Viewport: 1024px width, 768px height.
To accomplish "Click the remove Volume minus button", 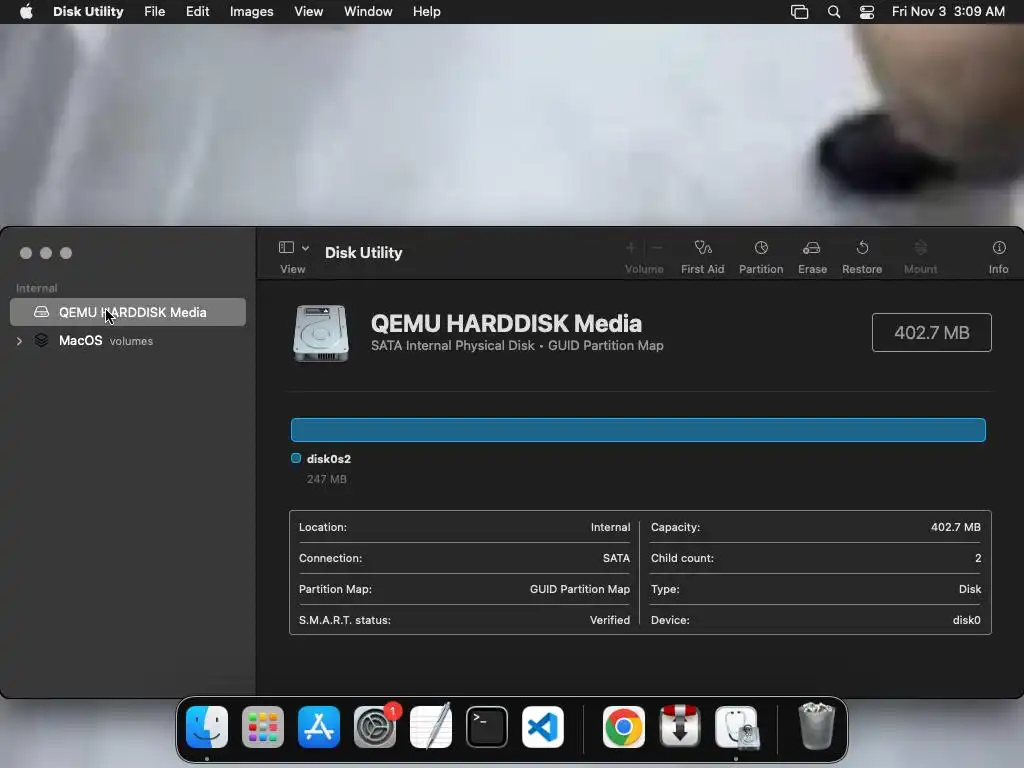I will [657, 248].
